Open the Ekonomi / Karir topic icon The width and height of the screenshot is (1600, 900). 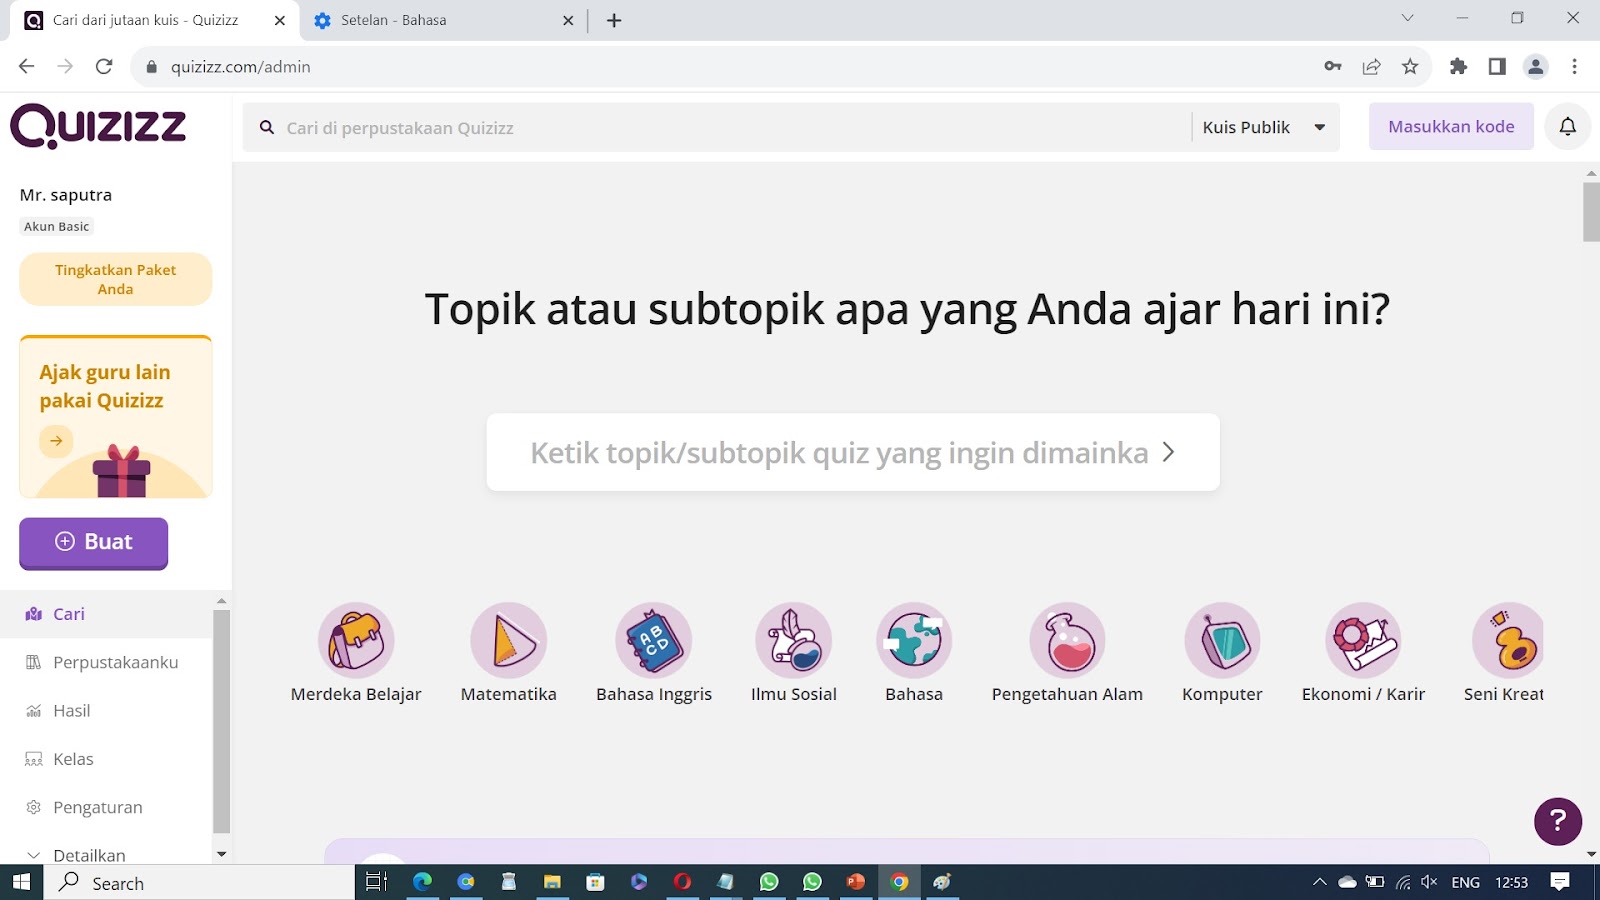(x=1363, y=640)
